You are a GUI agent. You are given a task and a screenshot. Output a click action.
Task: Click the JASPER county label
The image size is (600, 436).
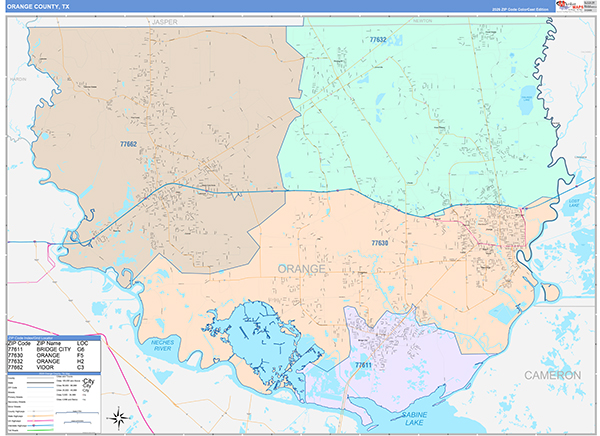165,22
